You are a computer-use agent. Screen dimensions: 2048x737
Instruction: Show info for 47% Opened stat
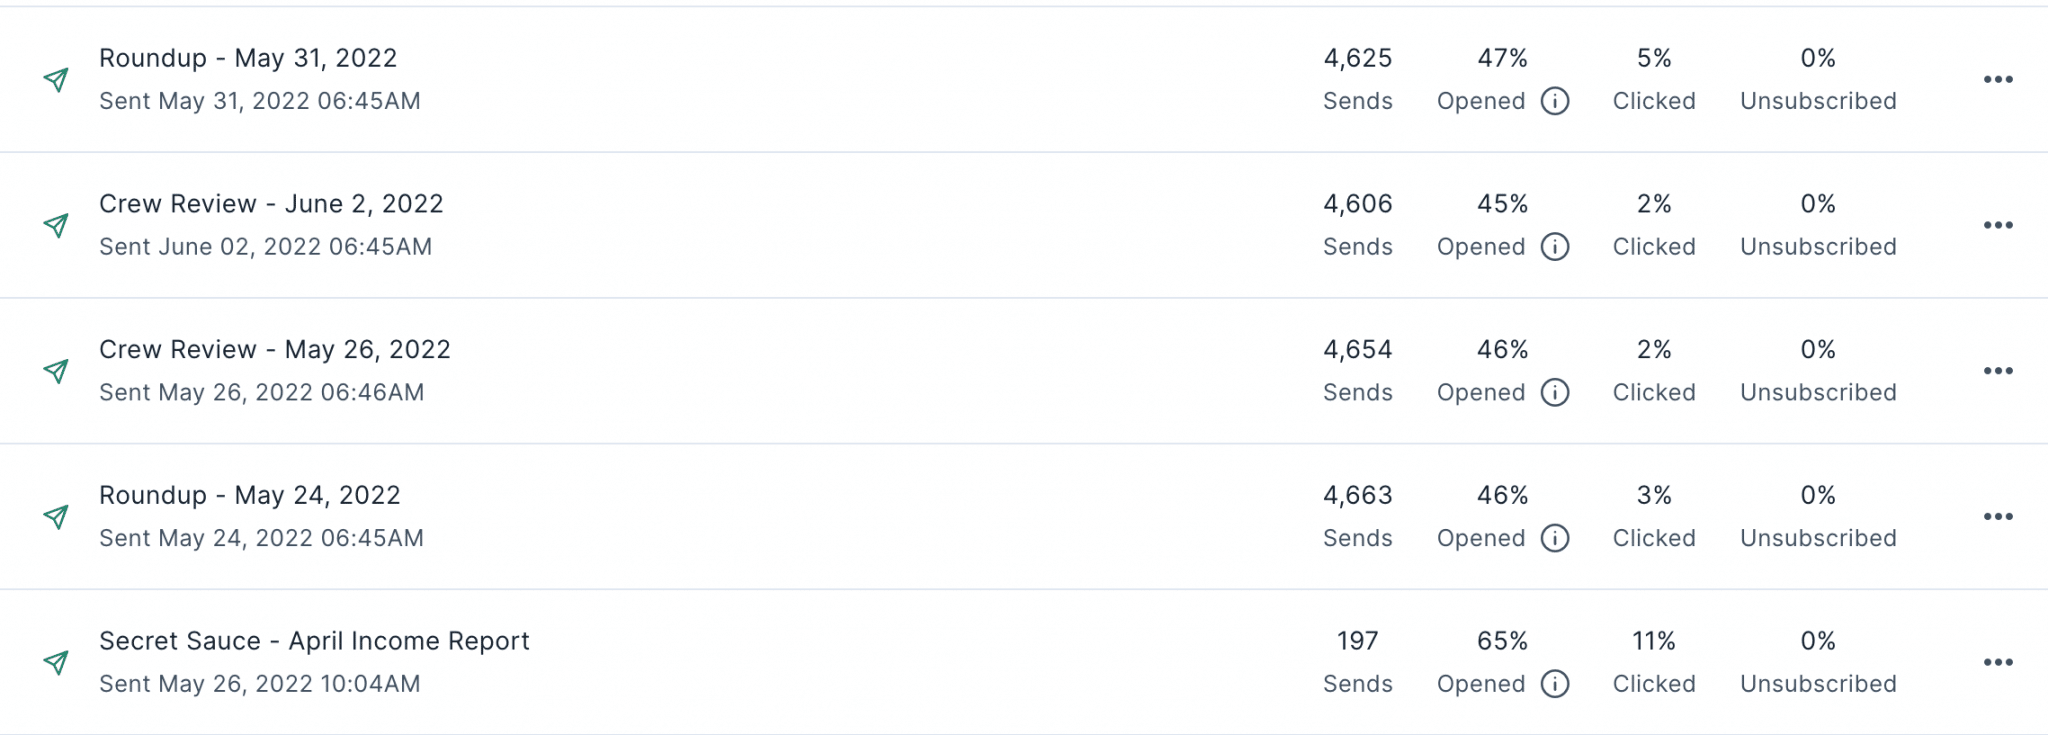point(1555,101)
